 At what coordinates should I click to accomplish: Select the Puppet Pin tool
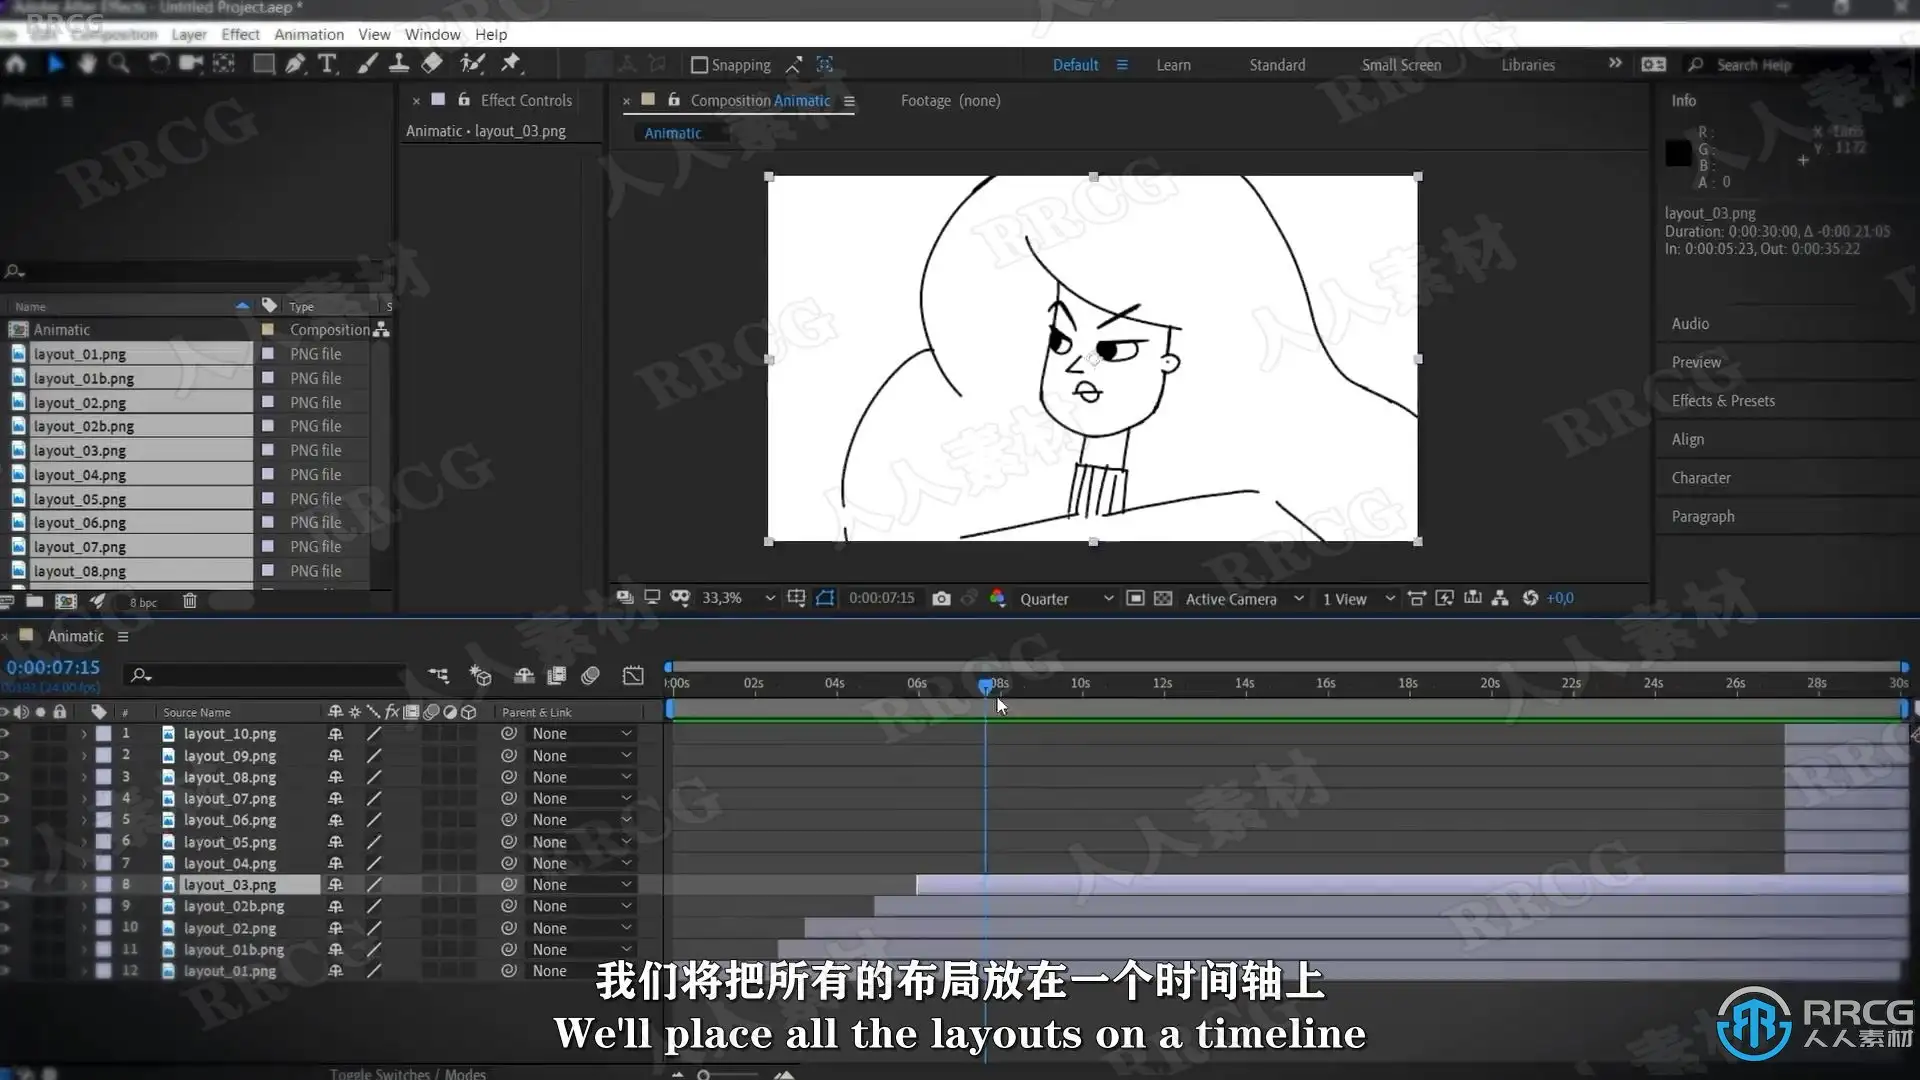point(511,64)
